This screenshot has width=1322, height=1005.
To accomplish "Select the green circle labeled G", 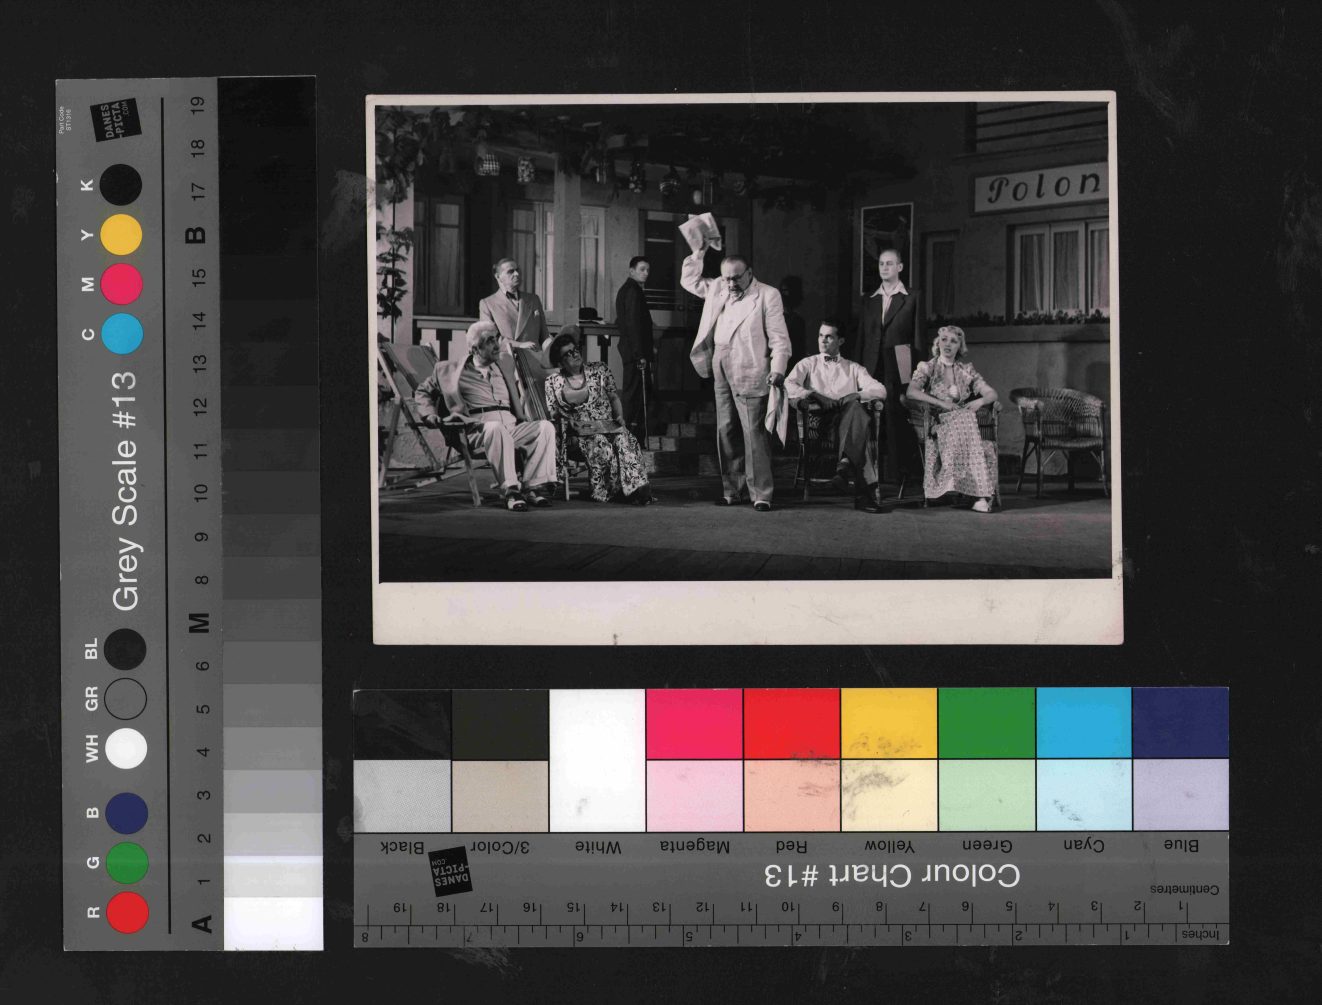I will pos(127,862).
